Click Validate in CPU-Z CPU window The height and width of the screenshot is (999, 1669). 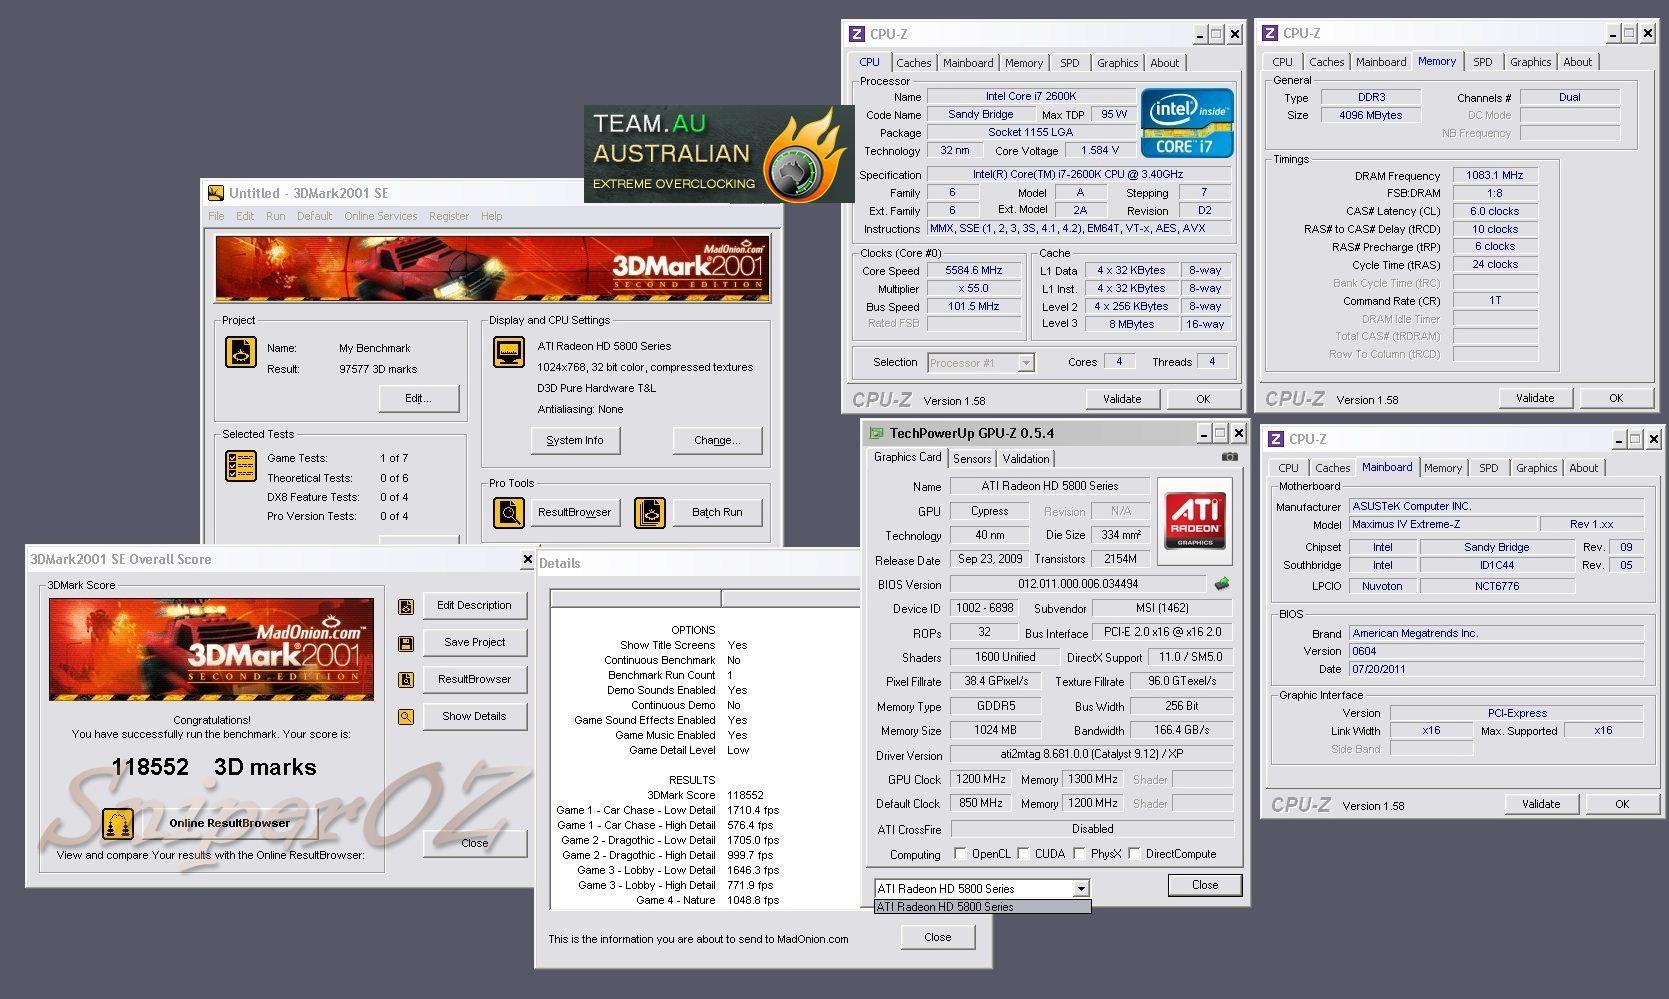1122,399
